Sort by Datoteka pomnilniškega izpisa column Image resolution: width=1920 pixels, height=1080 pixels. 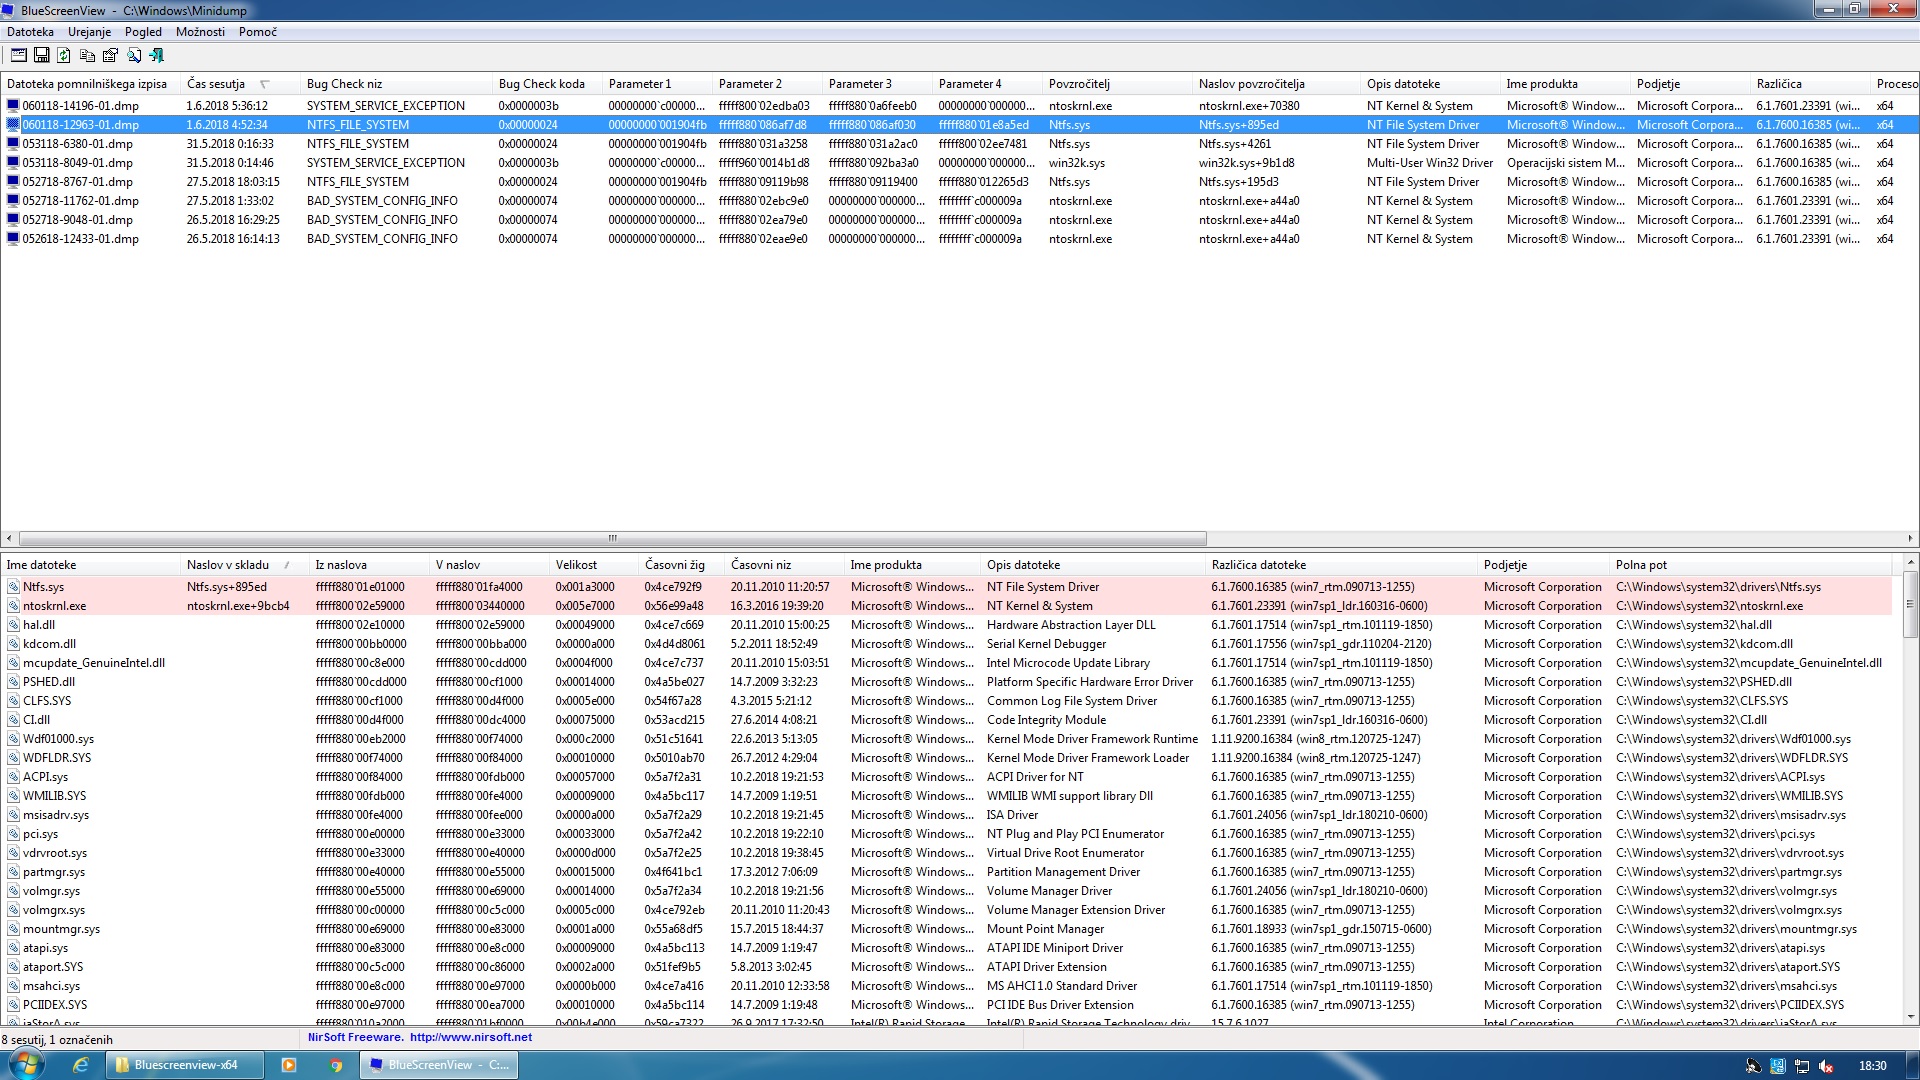[x=90, y=84]
